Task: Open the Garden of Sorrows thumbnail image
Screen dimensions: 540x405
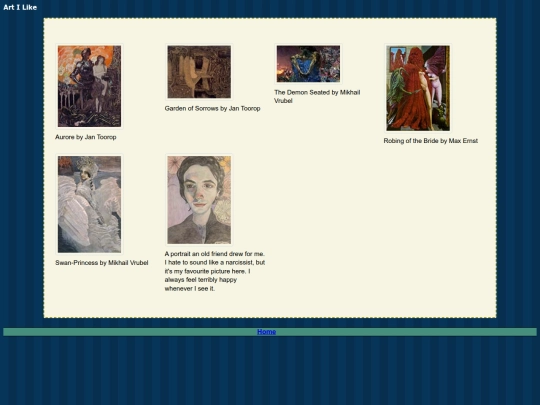Action: click(199, 72)
